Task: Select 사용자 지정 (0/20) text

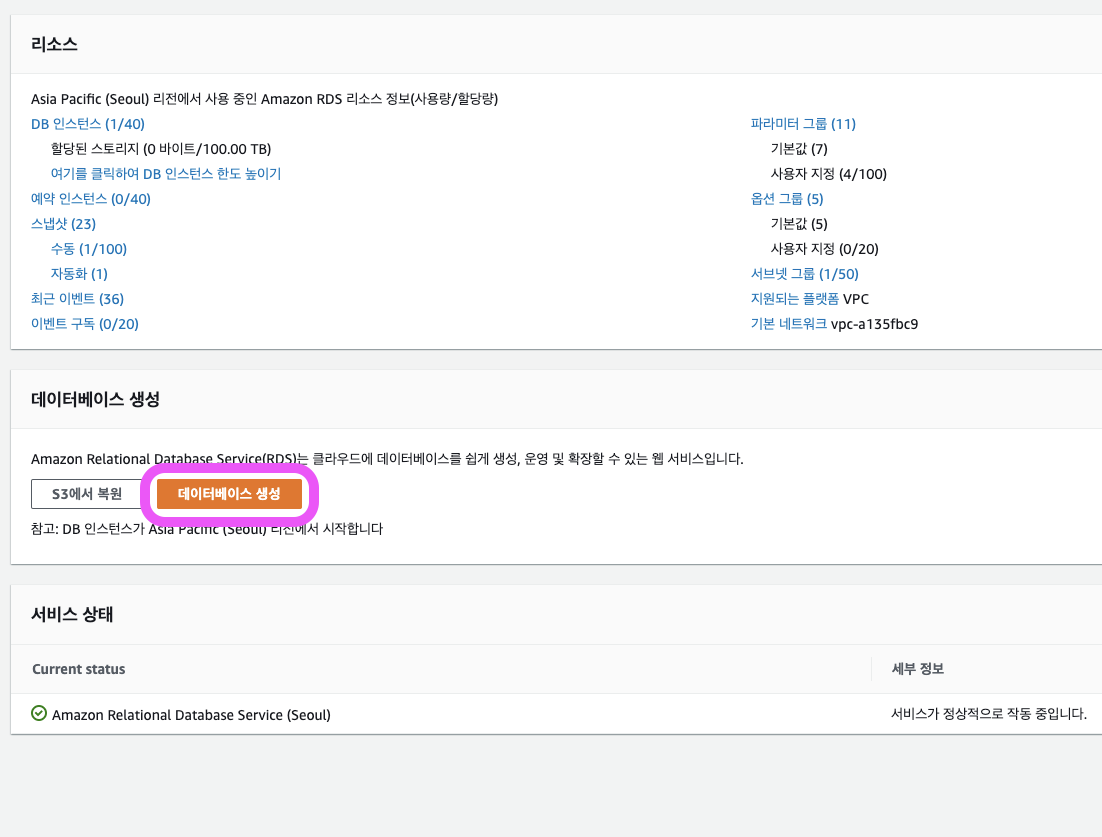Action: click(824, 249)
